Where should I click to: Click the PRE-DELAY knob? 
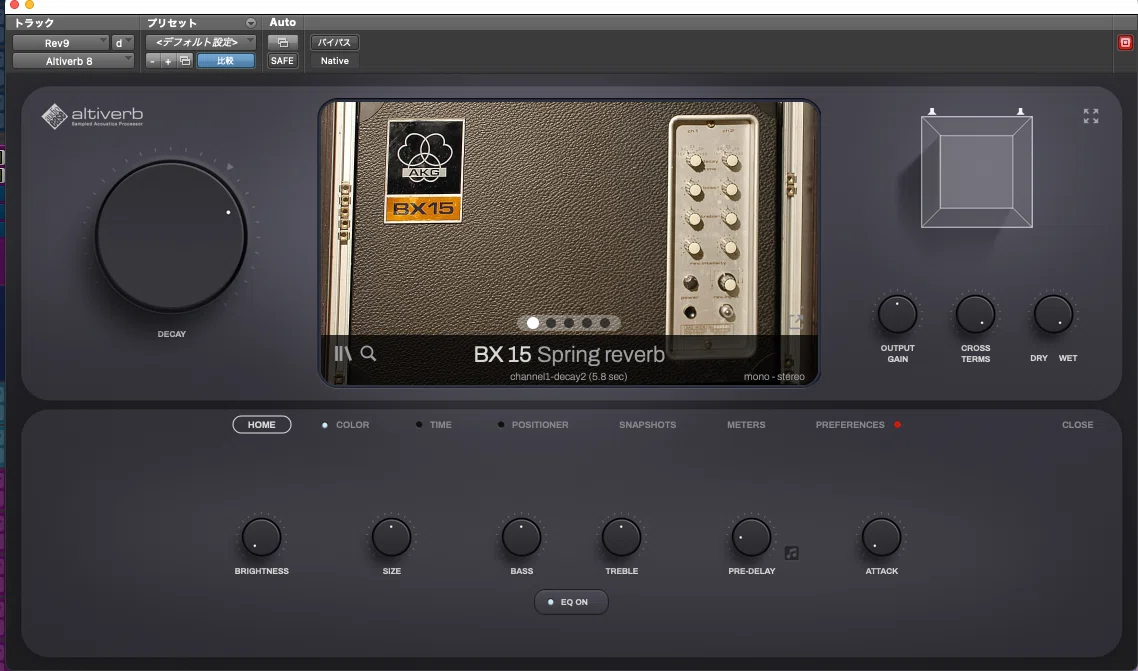coord(751,538)
